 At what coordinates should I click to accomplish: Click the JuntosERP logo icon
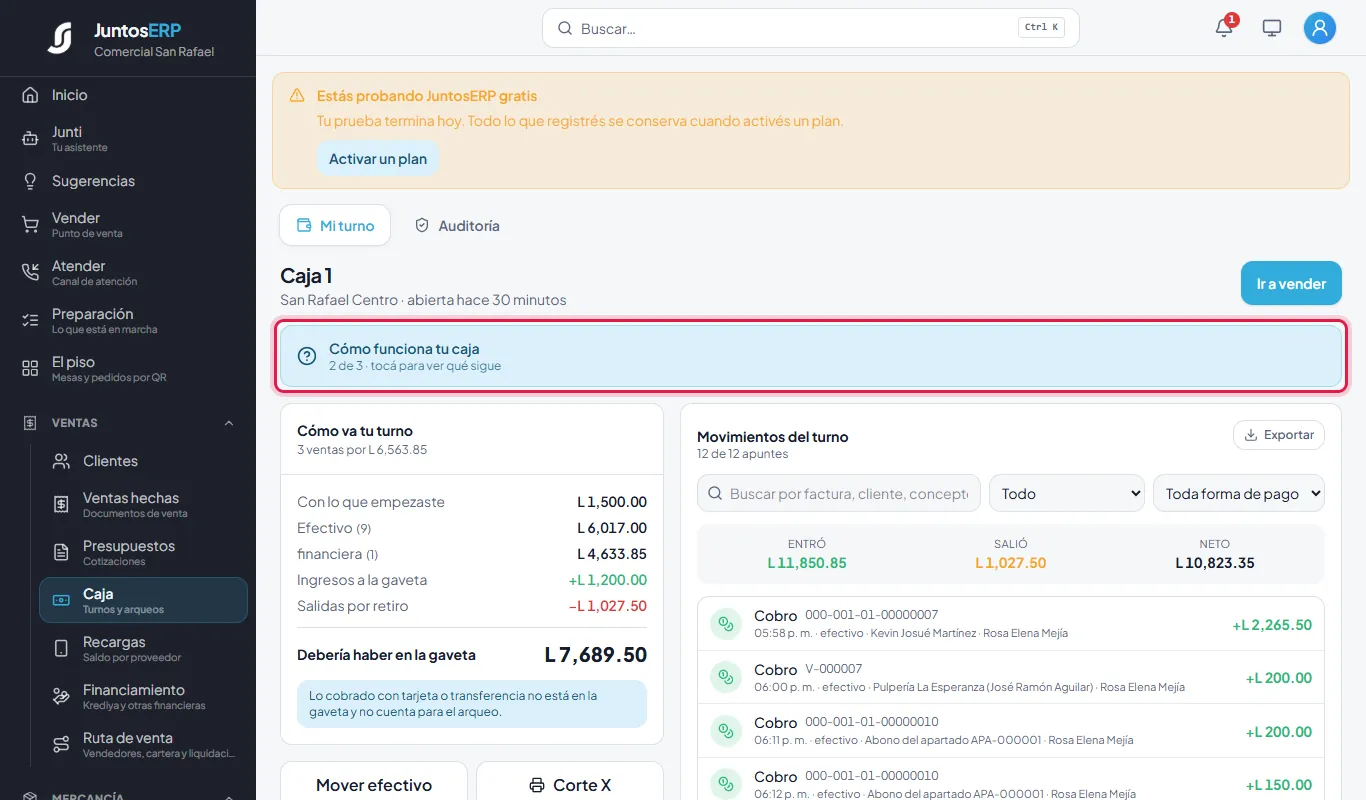tap(59, 38)
